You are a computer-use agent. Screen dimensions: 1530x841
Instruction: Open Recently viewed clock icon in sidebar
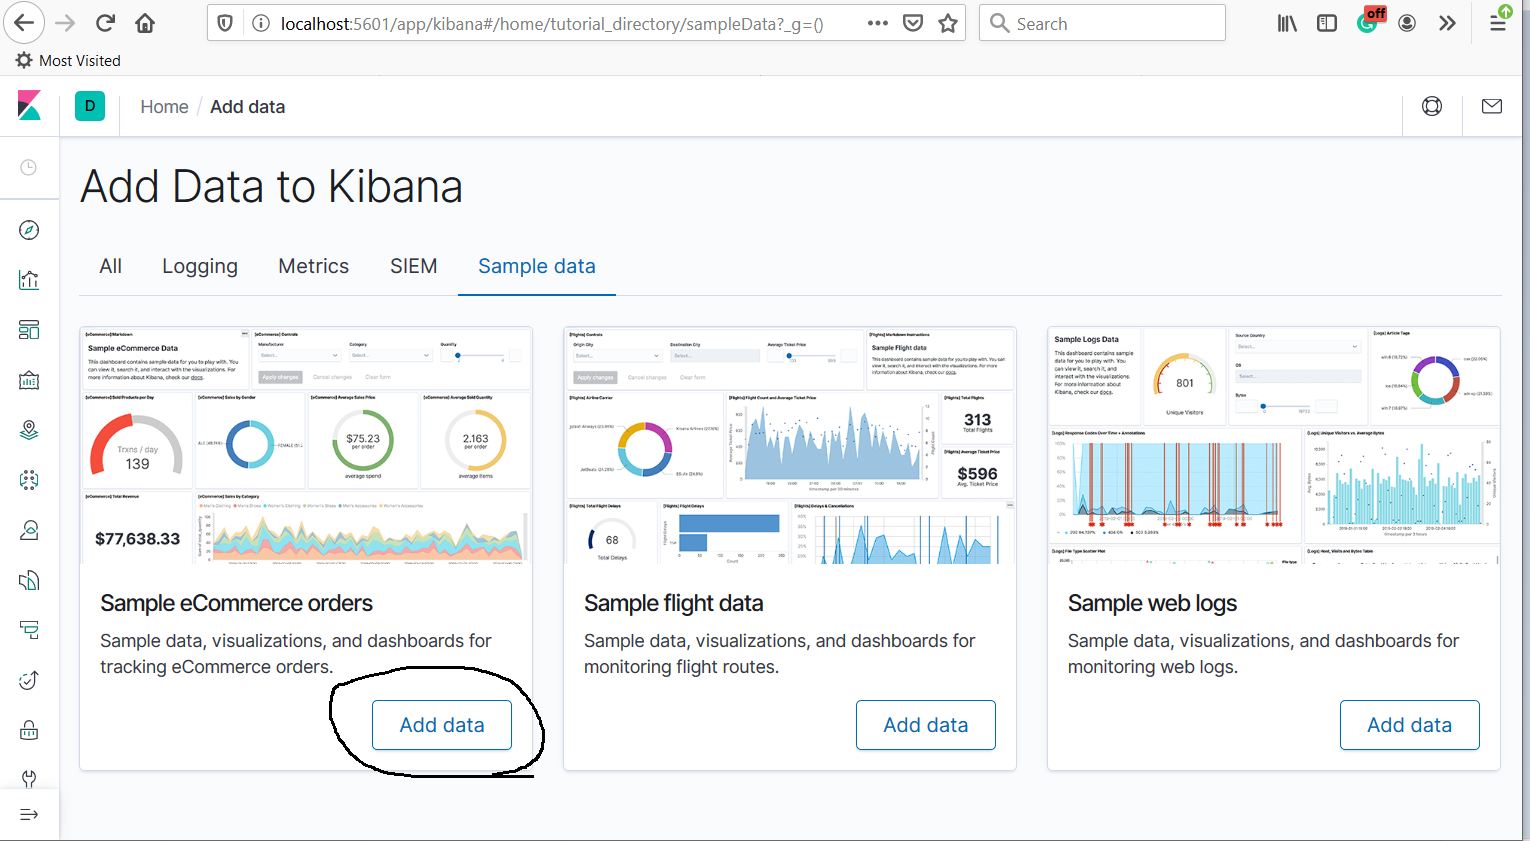tap(29, 167)
